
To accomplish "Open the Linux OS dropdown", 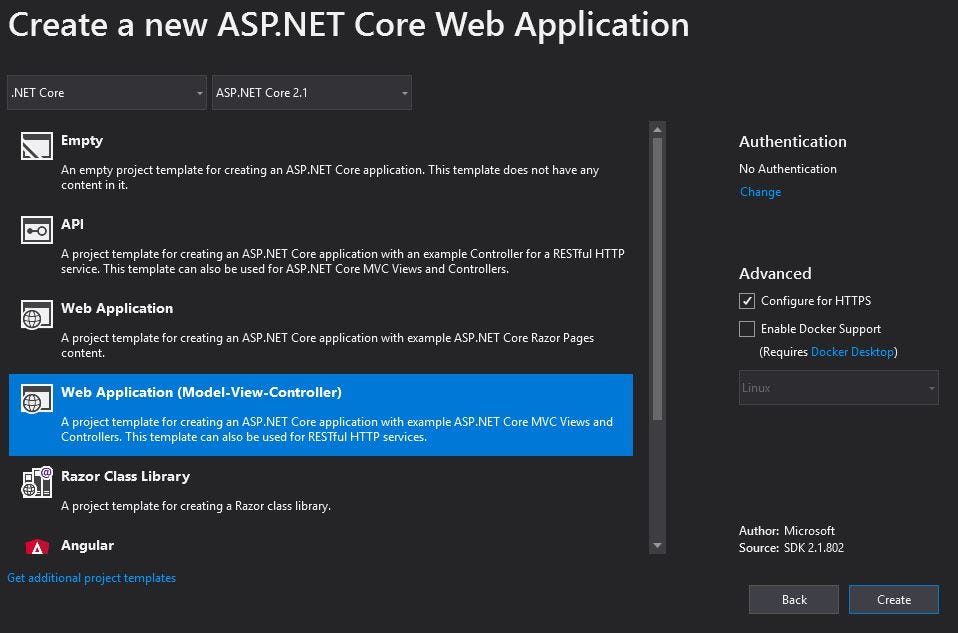I will point(838,388).
